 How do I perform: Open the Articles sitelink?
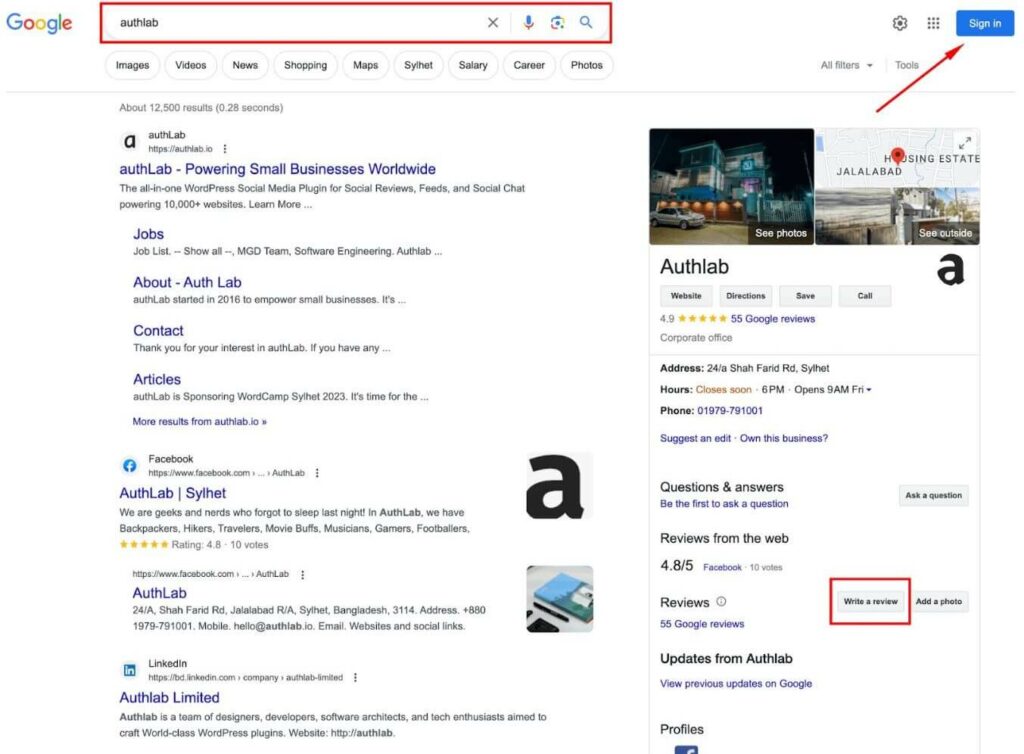[x=157, y=379]
